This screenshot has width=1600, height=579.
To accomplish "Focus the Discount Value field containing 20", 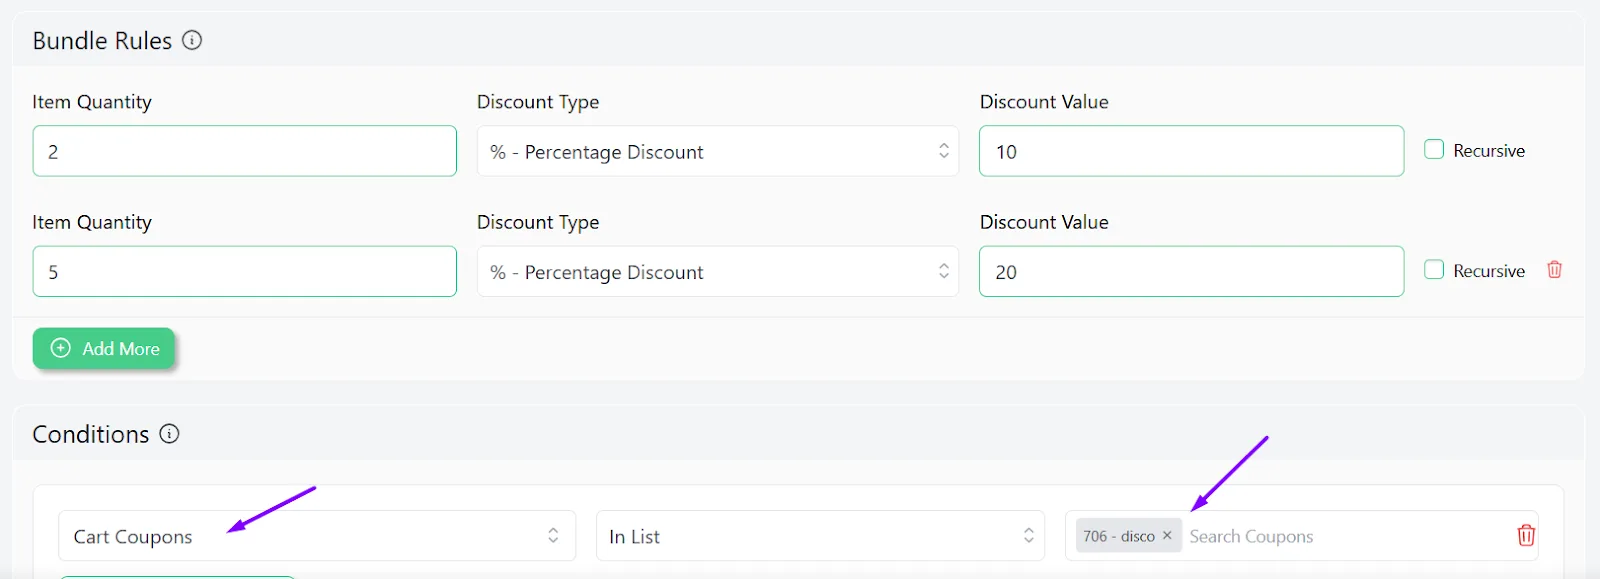I will coord(1191,271).
